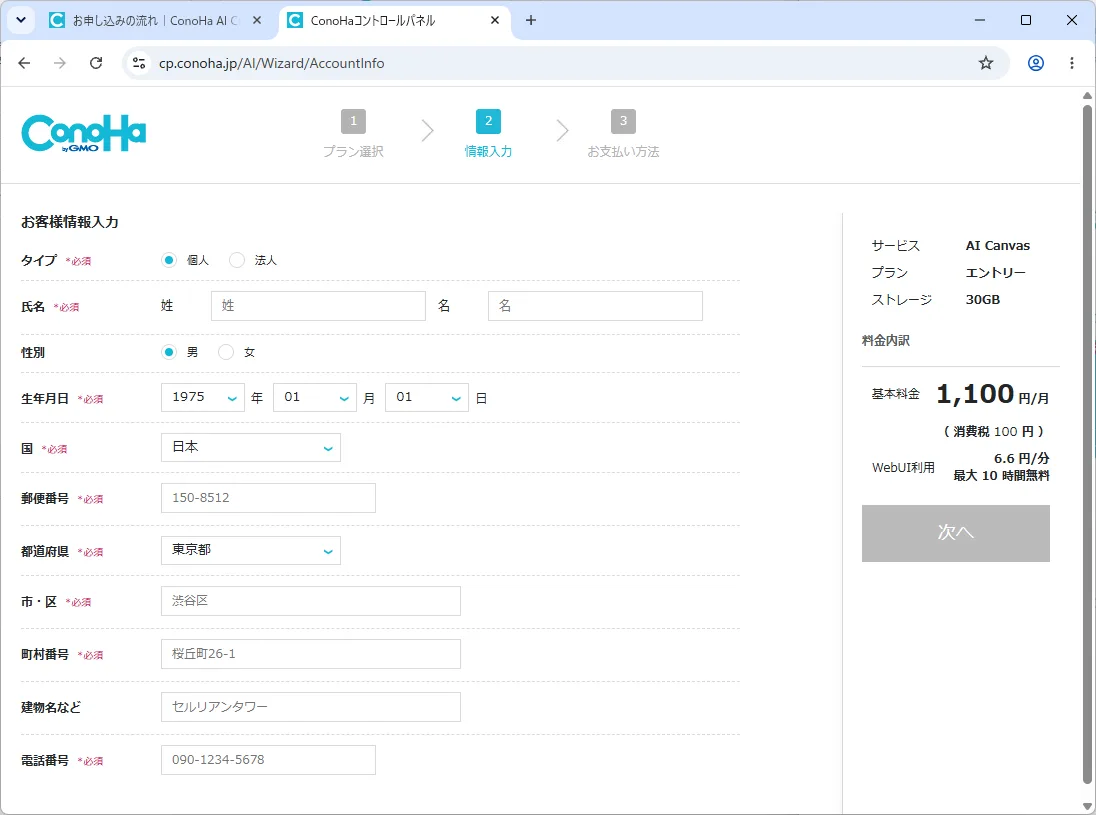This screenshot has height=815, width=1096.
Task: Click the 次へ button
Action: click(956, 533)
